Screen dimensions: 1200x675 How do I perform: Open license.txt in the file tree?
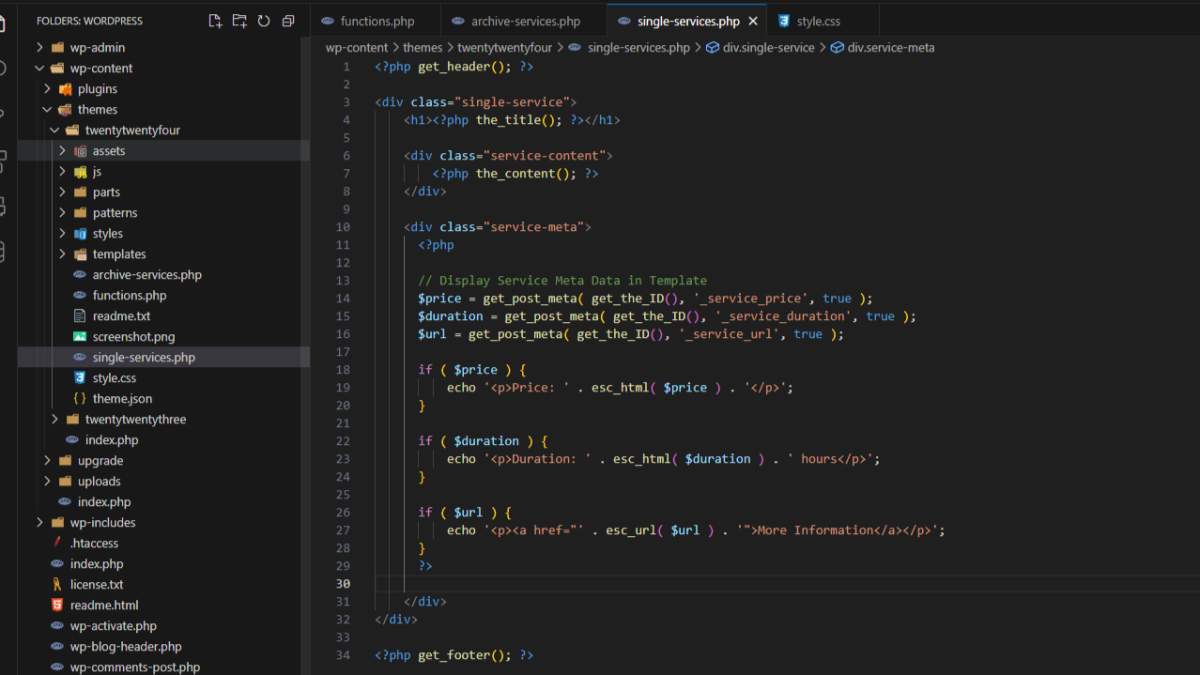click(x=97, y=584)
